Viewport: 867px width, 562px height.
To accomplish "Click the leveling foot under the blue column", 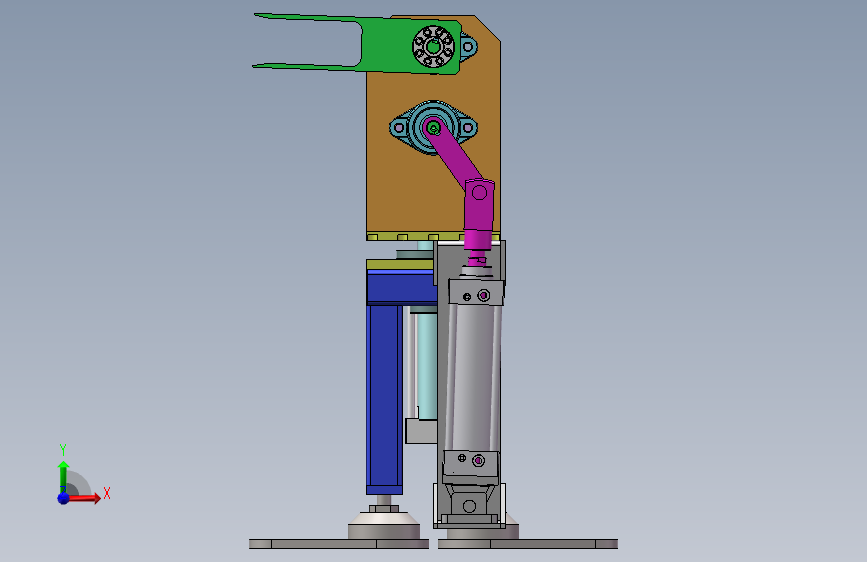I will (x=384, y=520).
